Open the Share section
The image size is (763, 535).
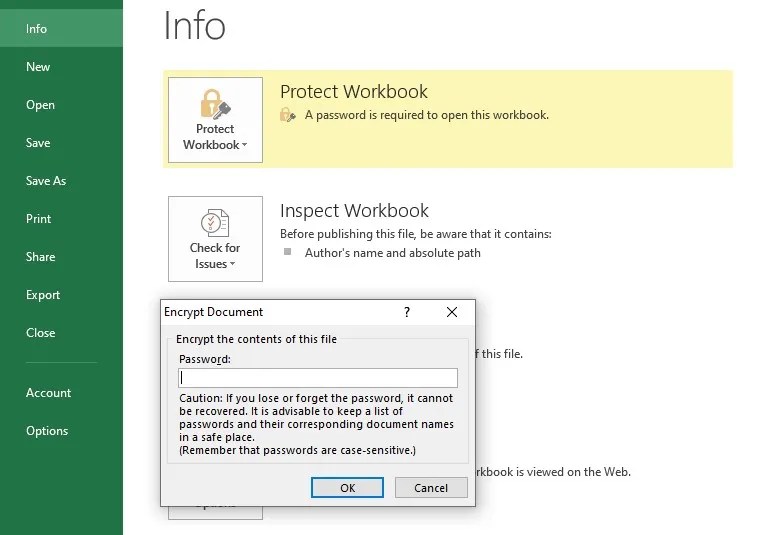point(61,257)
